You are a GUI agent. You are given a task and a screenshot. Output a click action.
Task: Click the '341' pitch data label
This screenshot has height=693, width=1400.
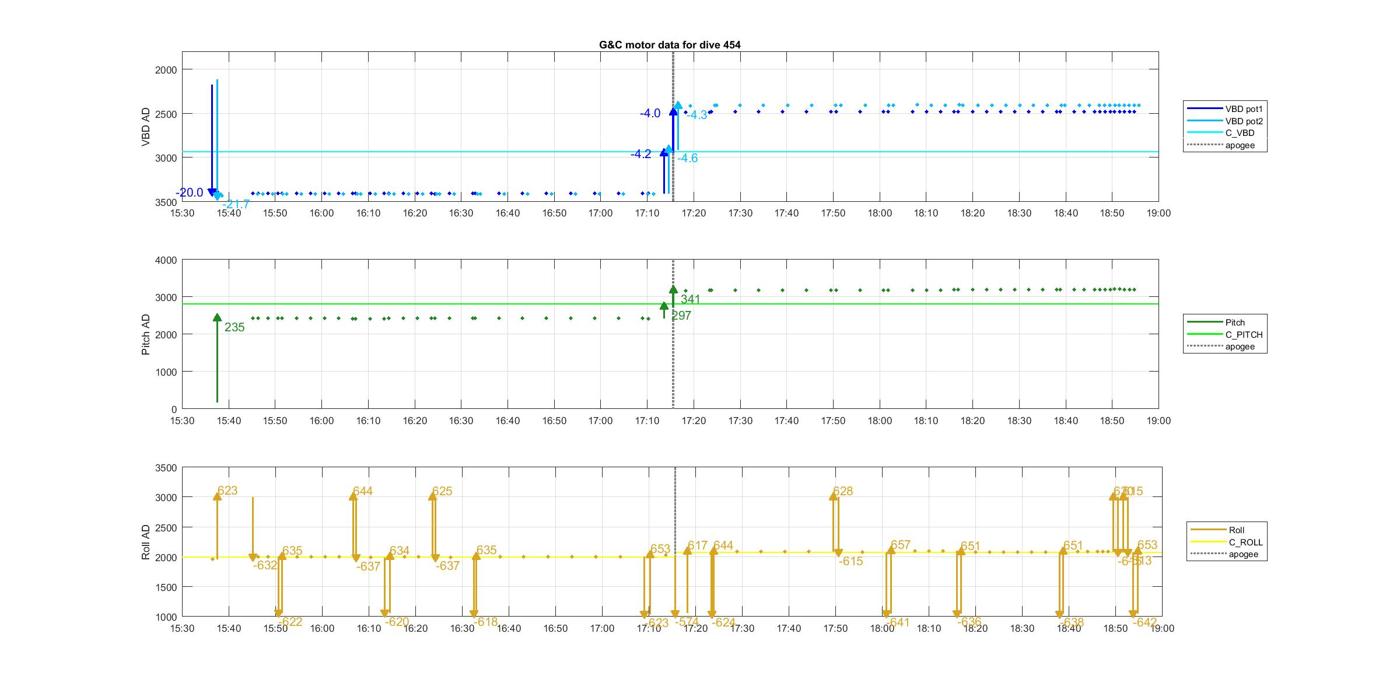[x=691, y=299]
